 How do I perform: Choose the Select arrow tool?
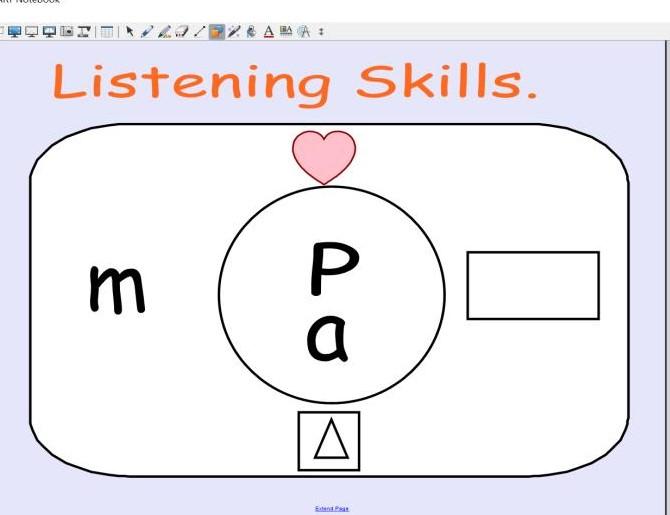click(x=130, y=32)
